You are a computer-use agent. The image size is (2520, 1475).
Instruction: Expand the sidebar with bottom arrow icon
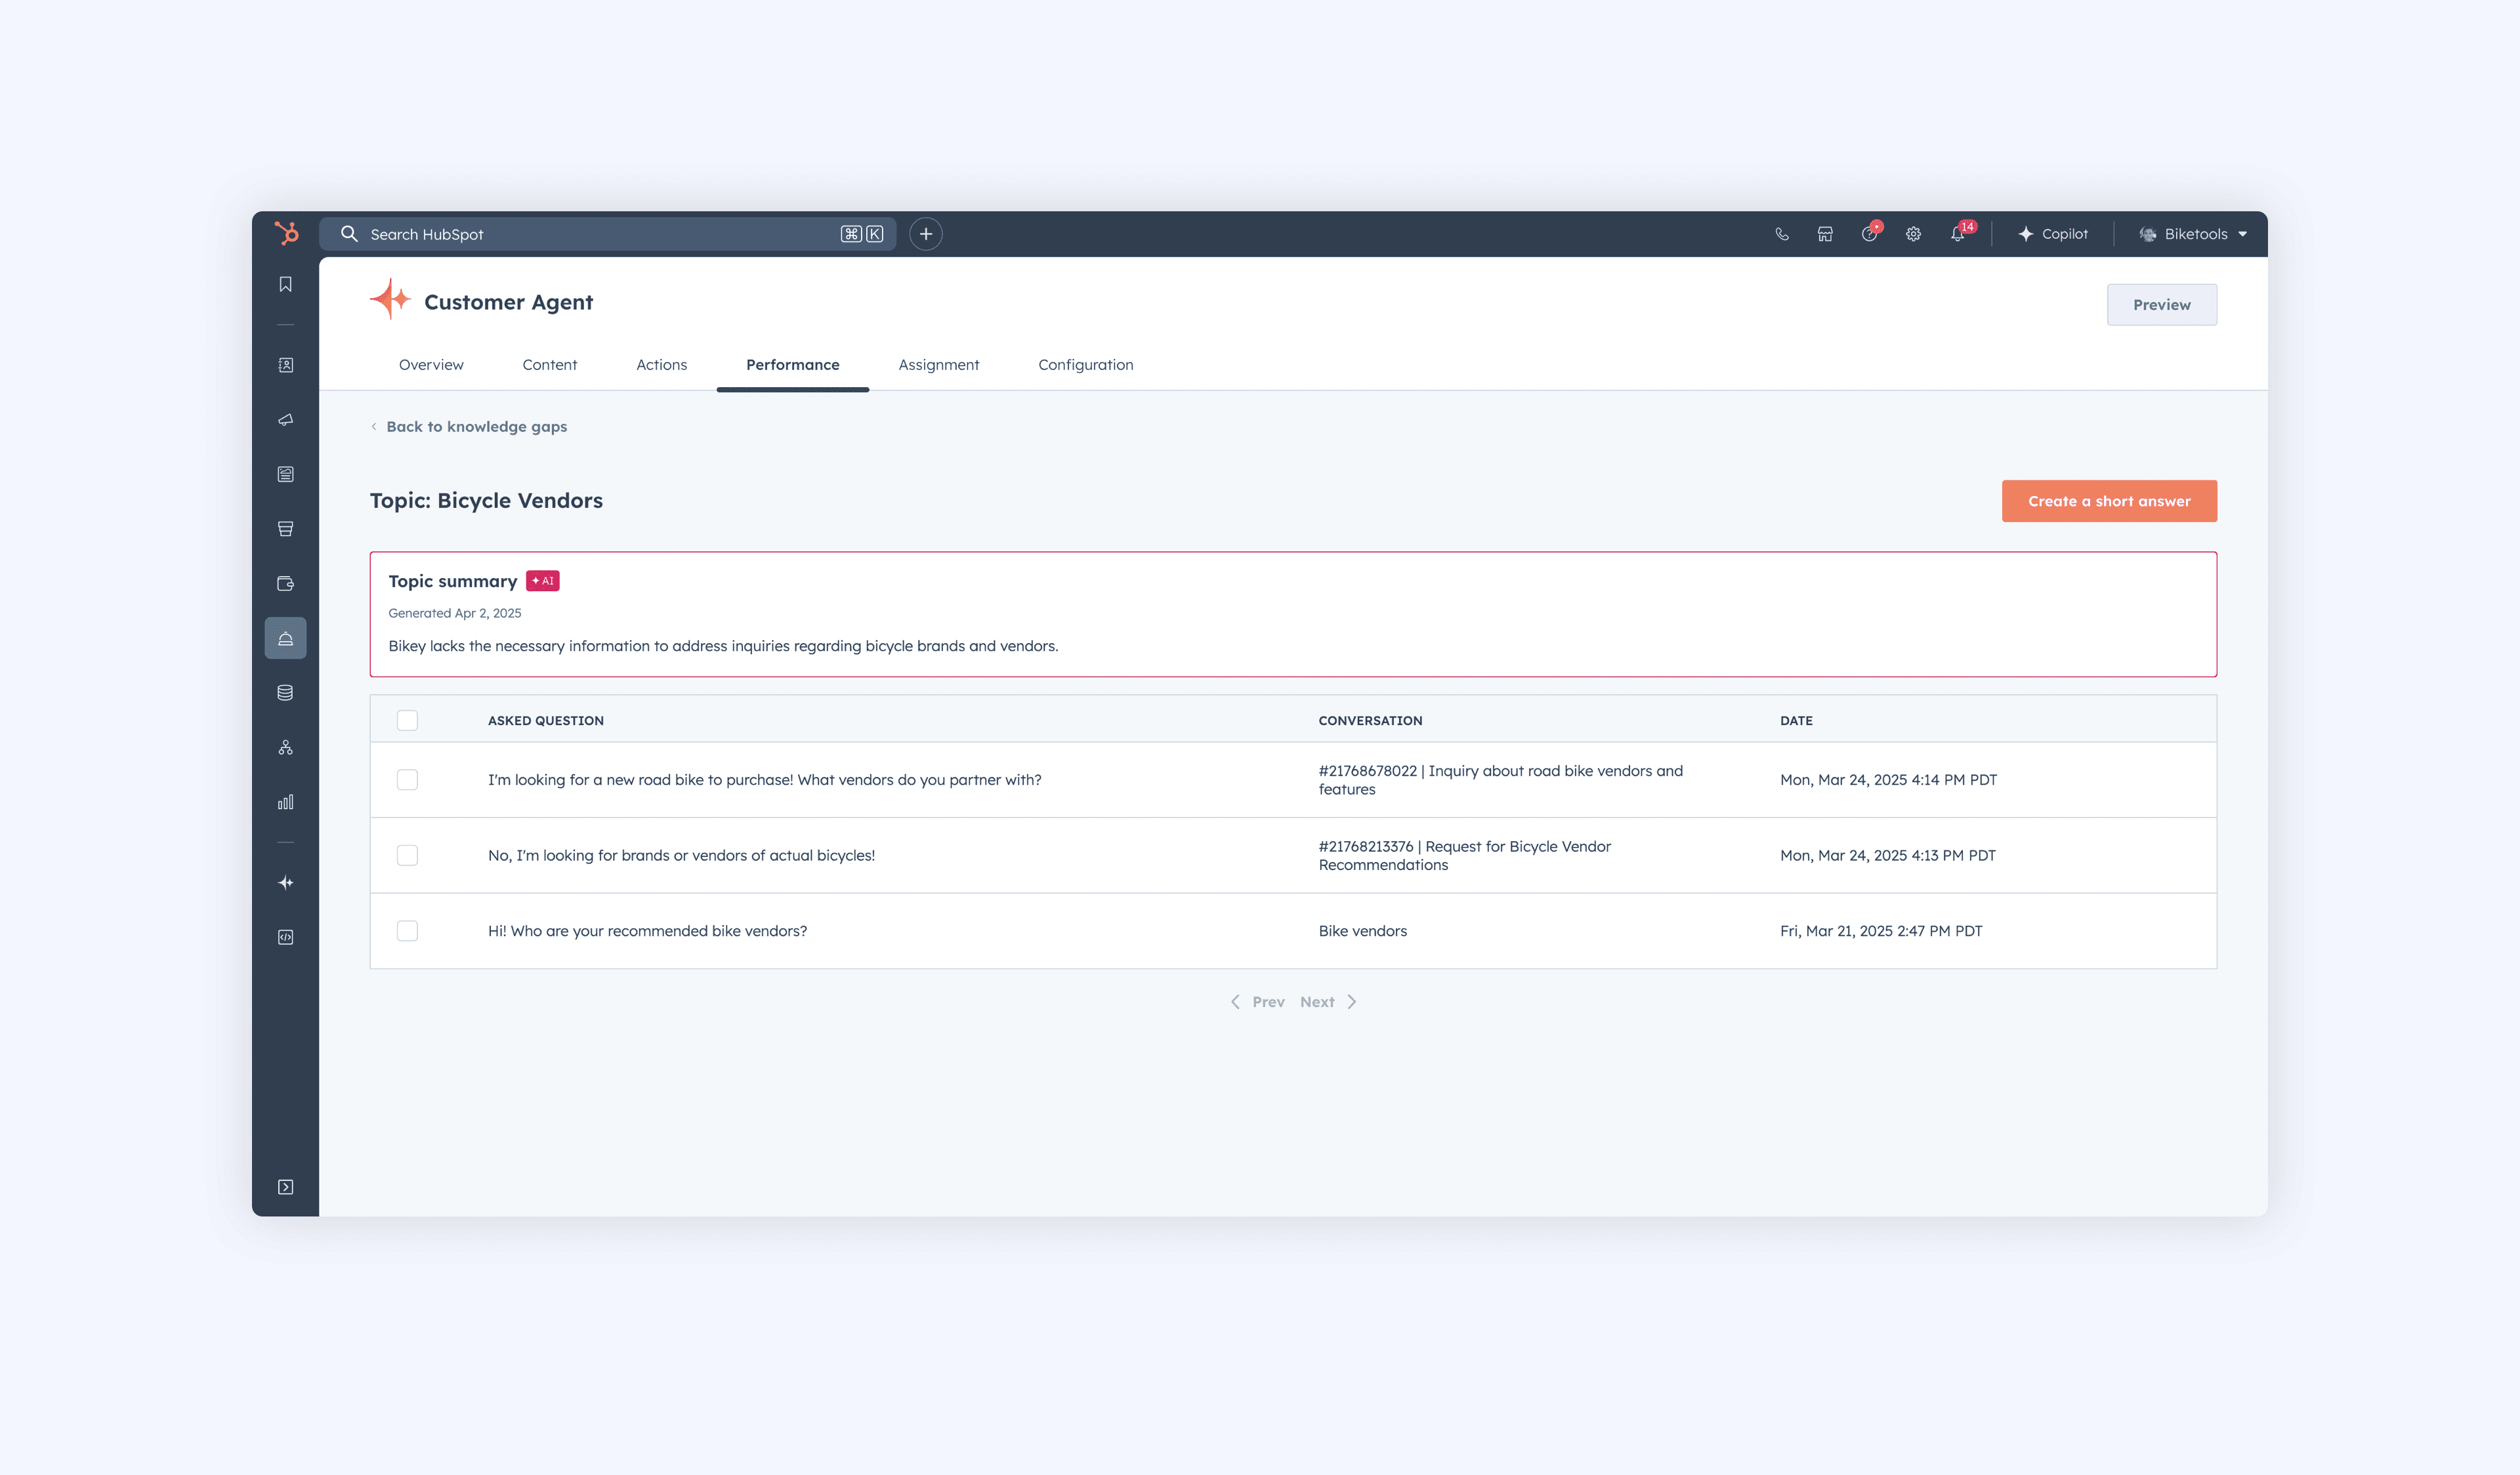click(285, 1187)
